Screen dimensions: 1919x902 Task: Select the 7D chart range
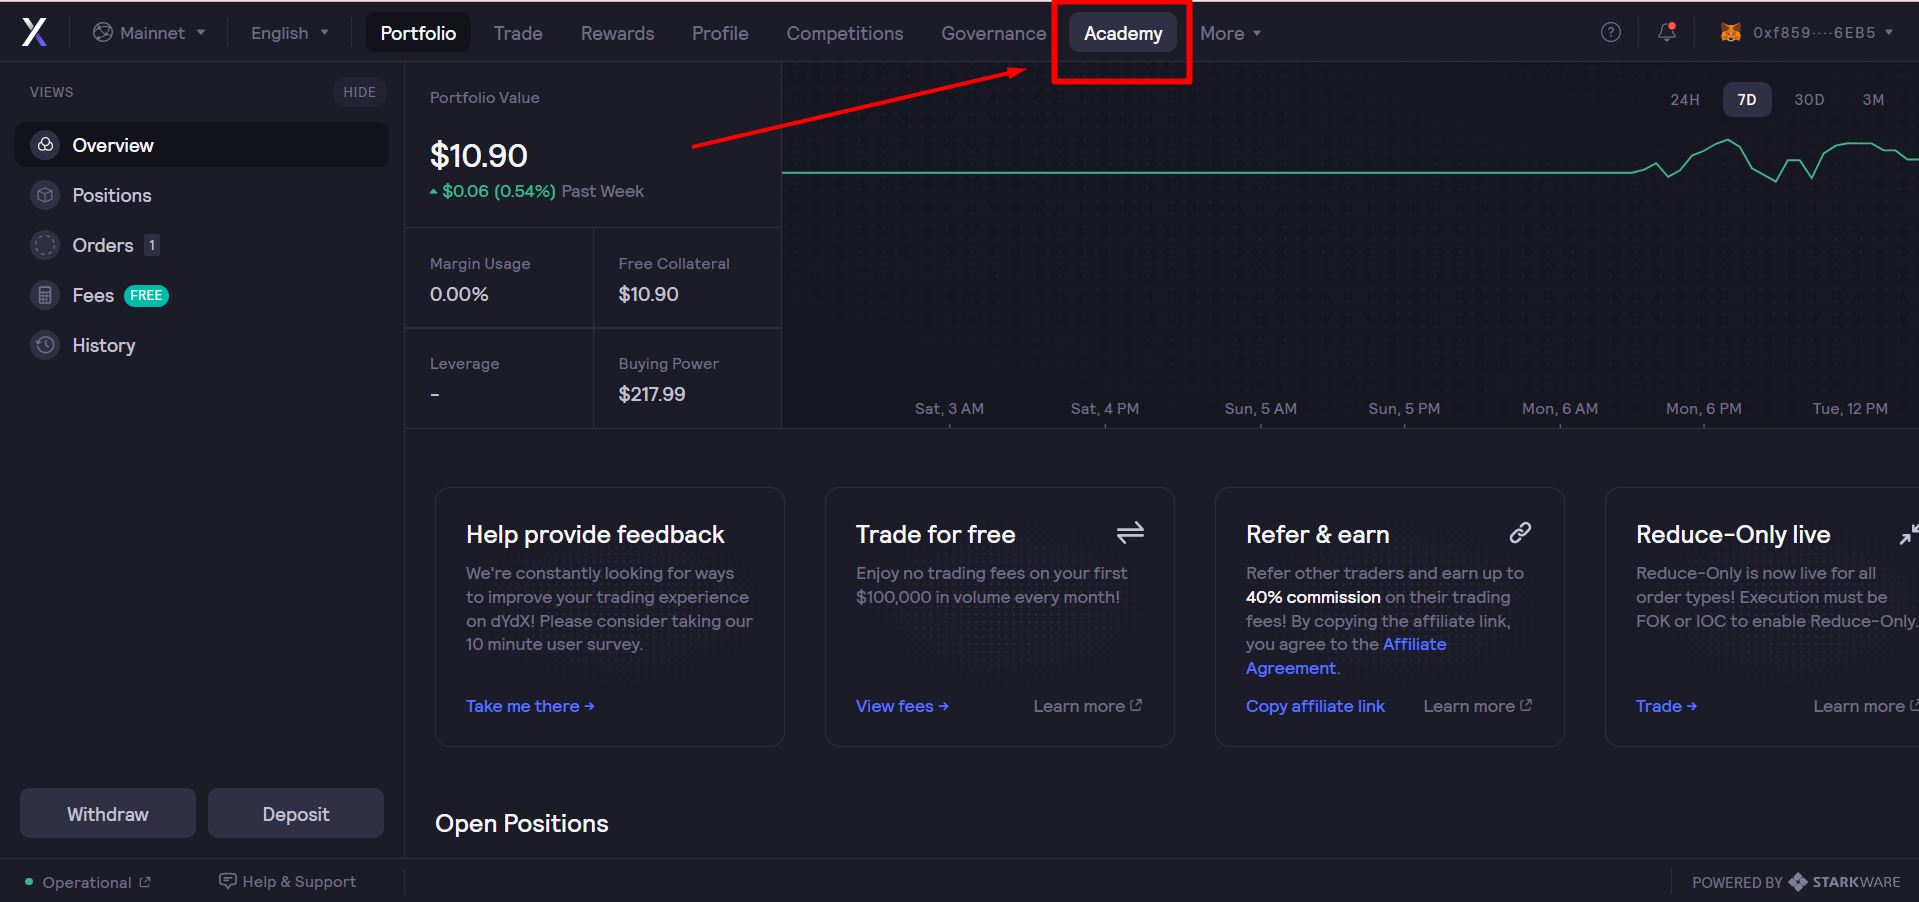pyautogui.click(x=1747, y=100)
